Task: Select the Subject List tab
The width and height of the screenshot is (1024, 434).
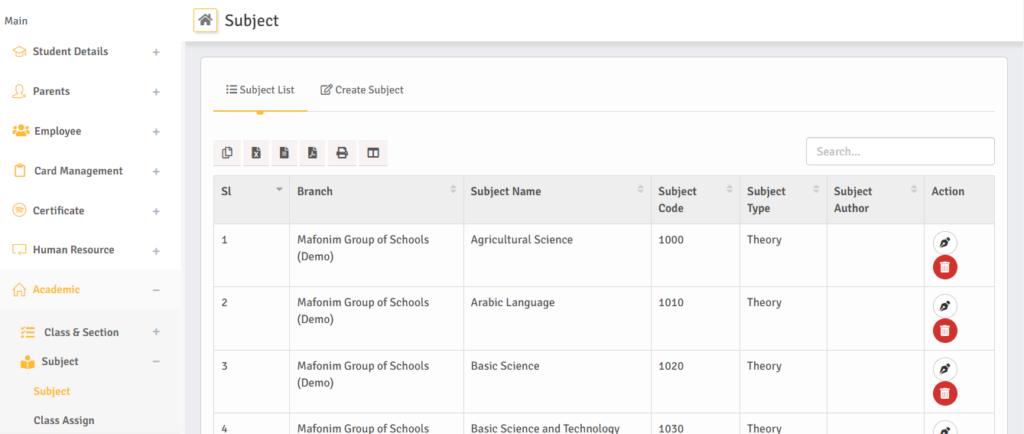Action: coord(260,90)
